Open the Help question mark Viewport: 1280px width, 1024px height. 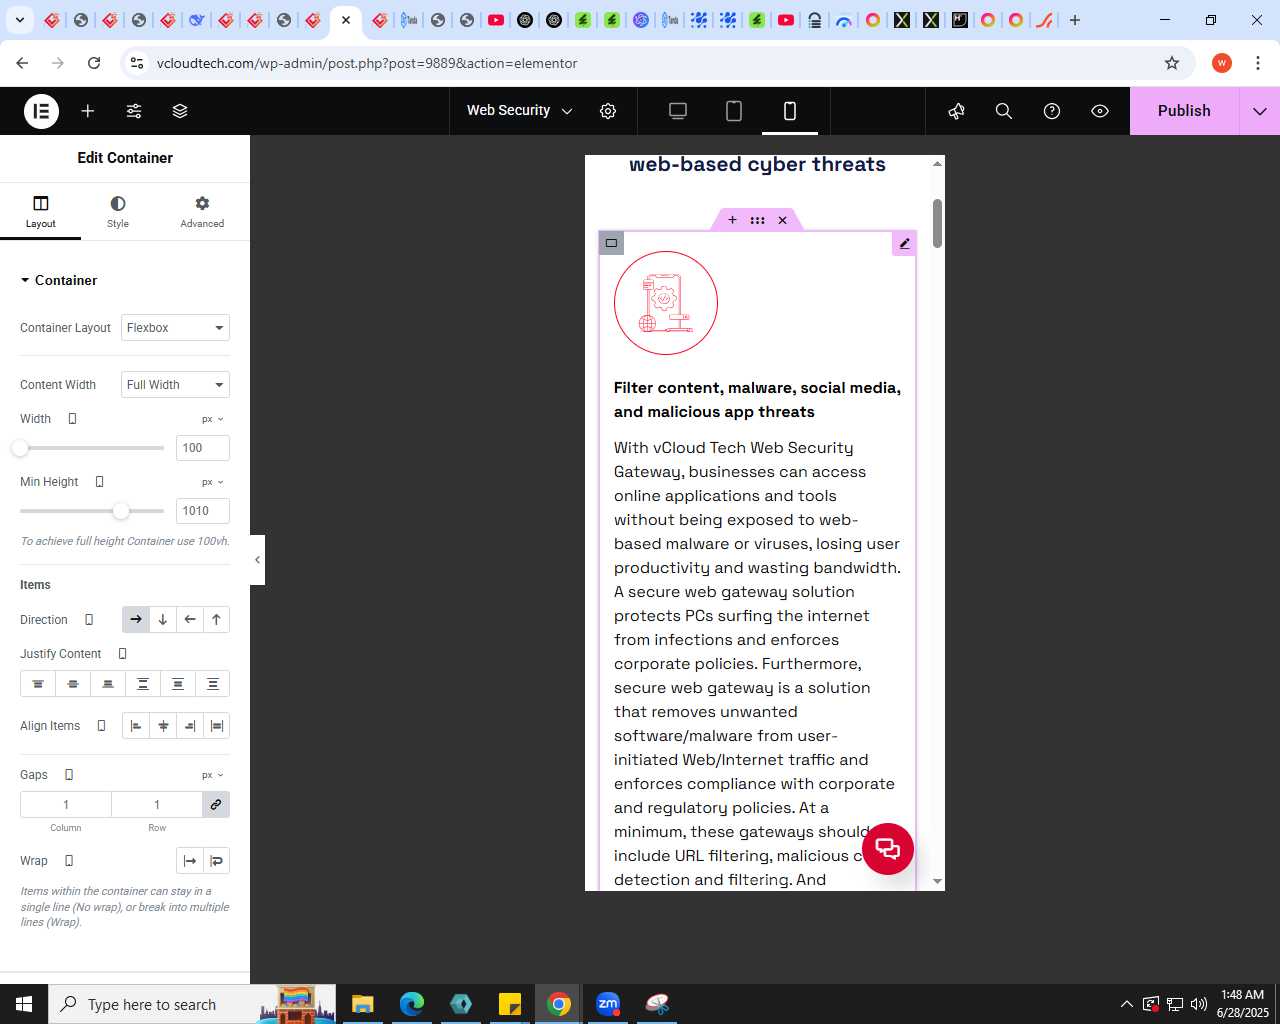click(x=1052, y=111)
